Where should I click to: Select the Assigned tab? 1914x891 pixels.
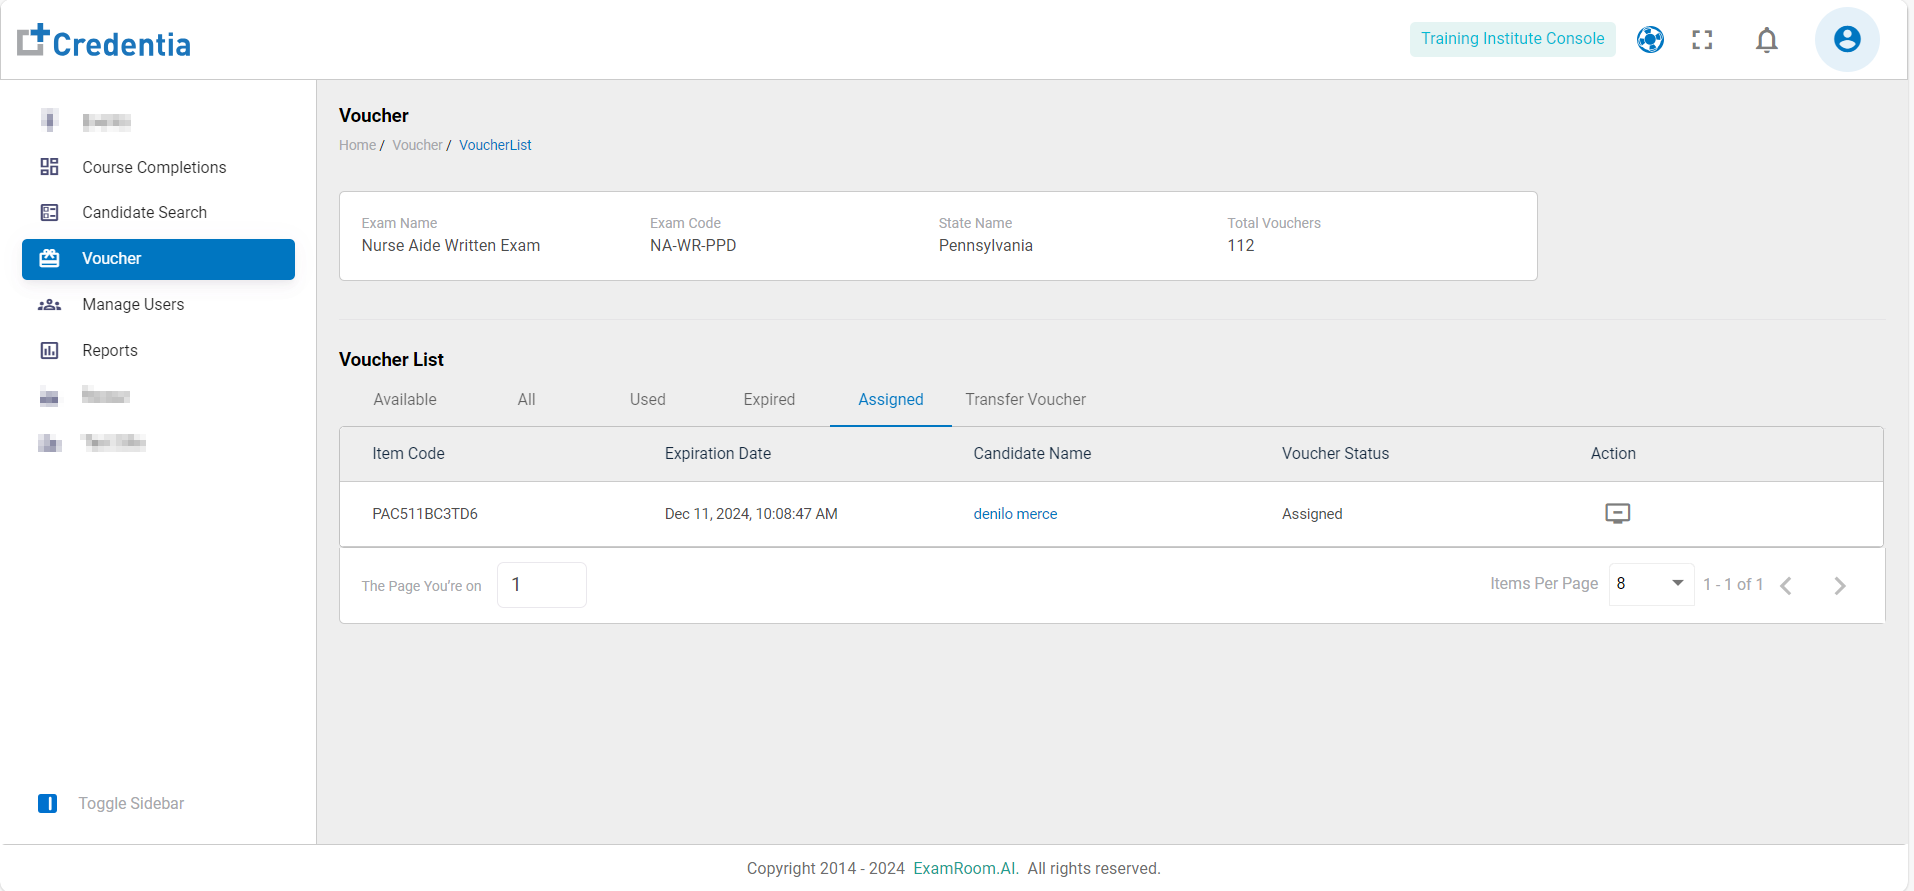pos(891,399)
